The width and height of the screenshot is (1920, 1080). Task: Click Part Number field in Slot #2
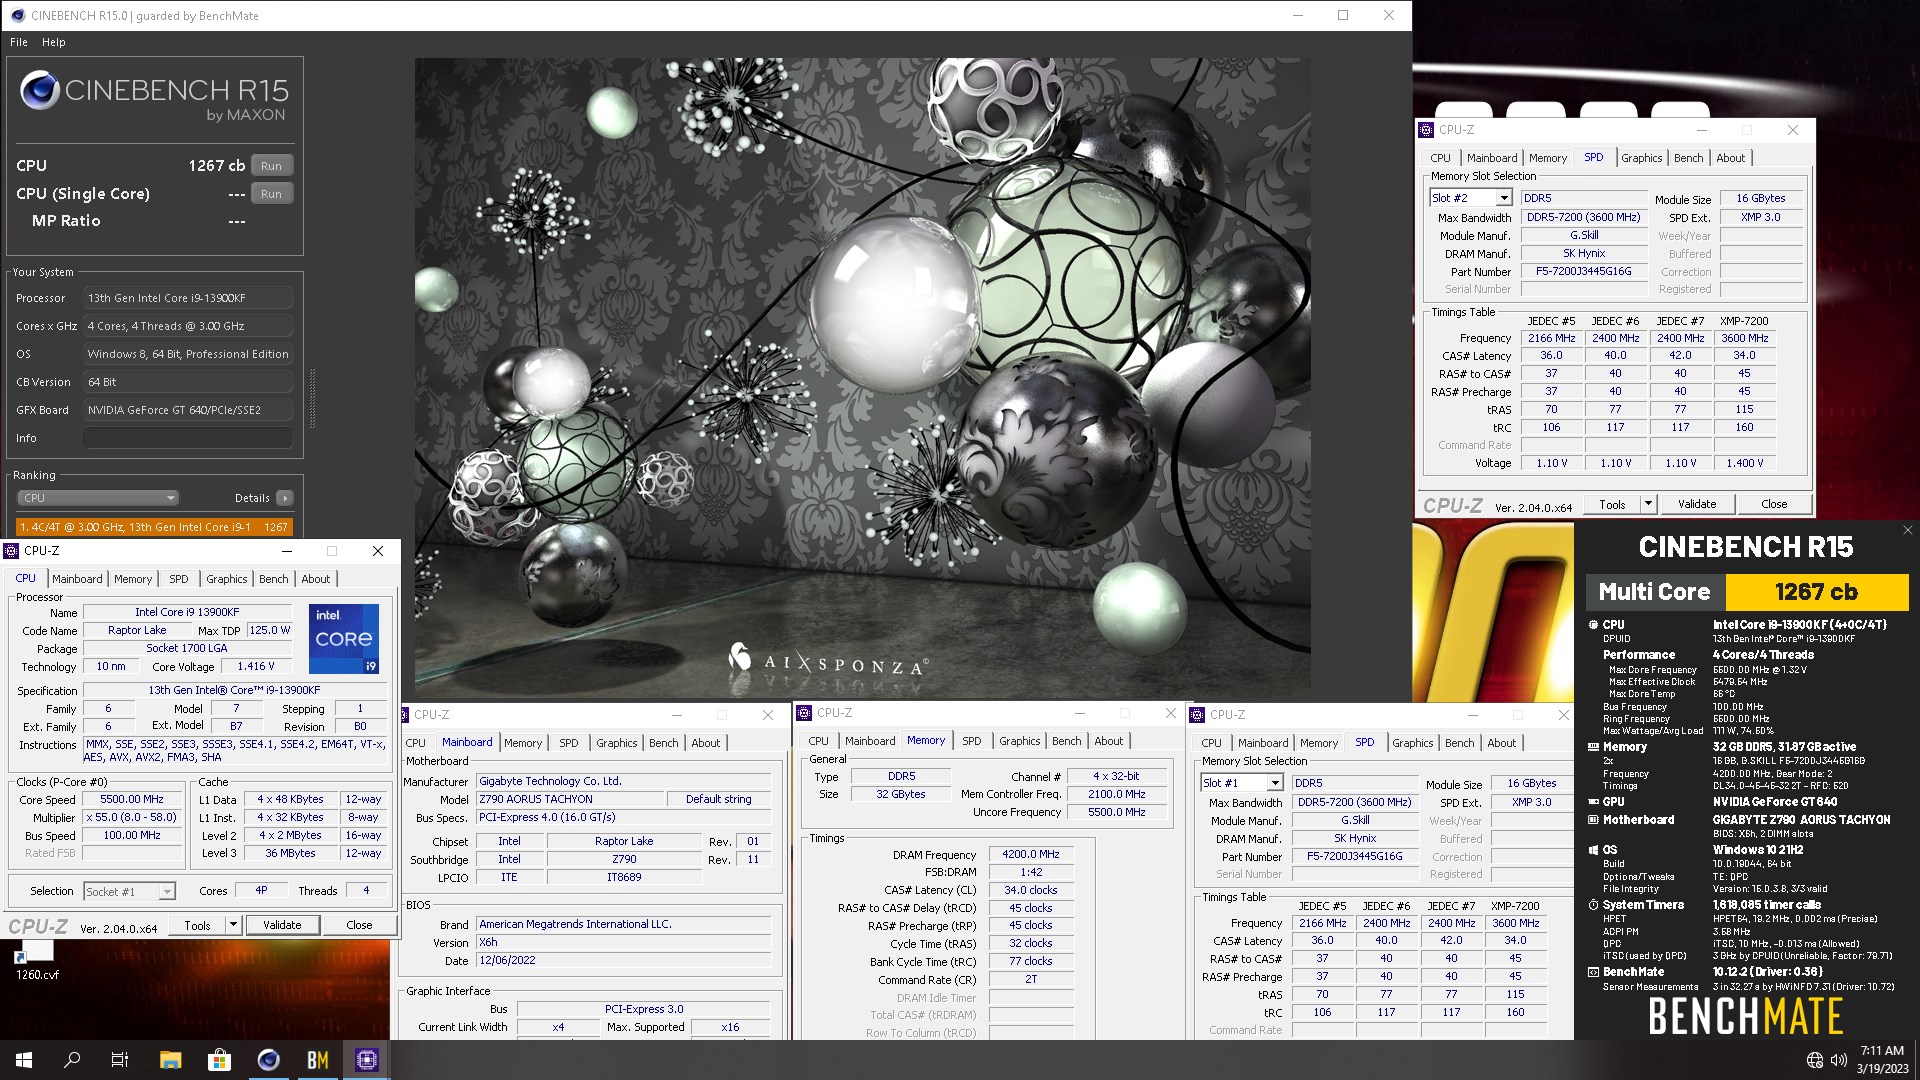[x=1584, y=271]
